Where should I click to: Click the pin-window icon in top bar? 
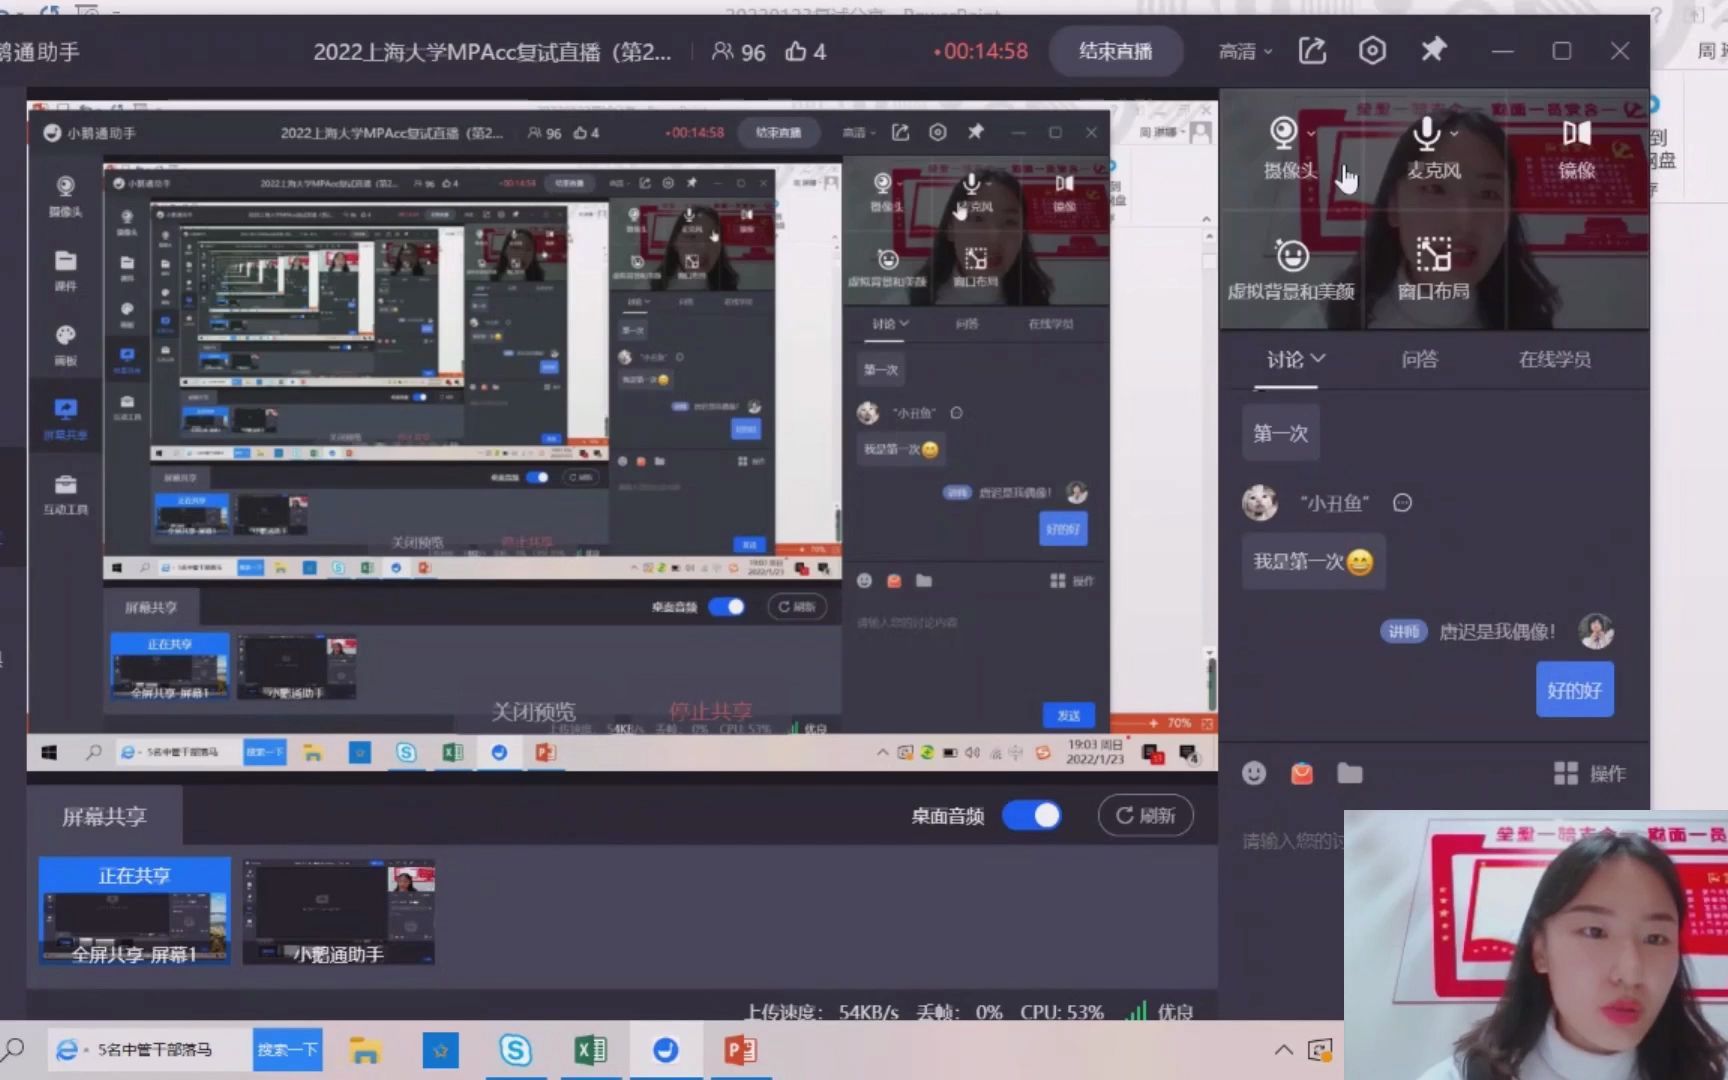point(1433,49)
